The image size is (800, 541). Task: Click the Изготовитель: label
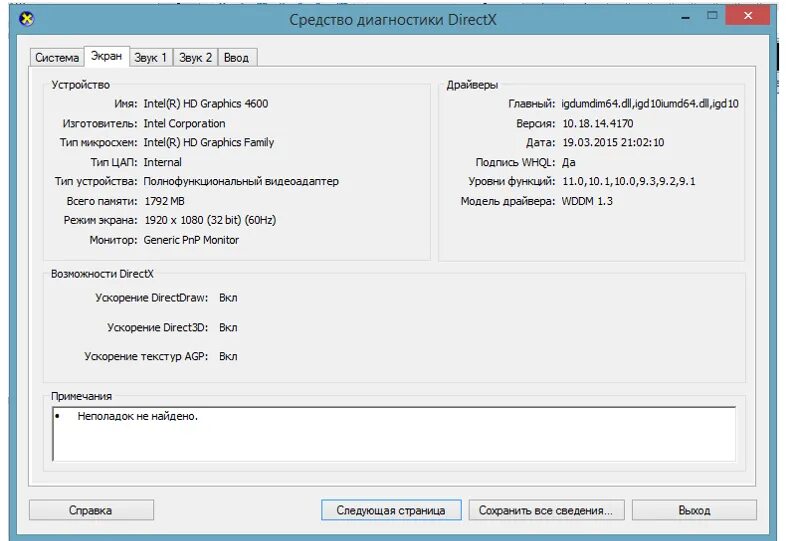tap(99, 124)
